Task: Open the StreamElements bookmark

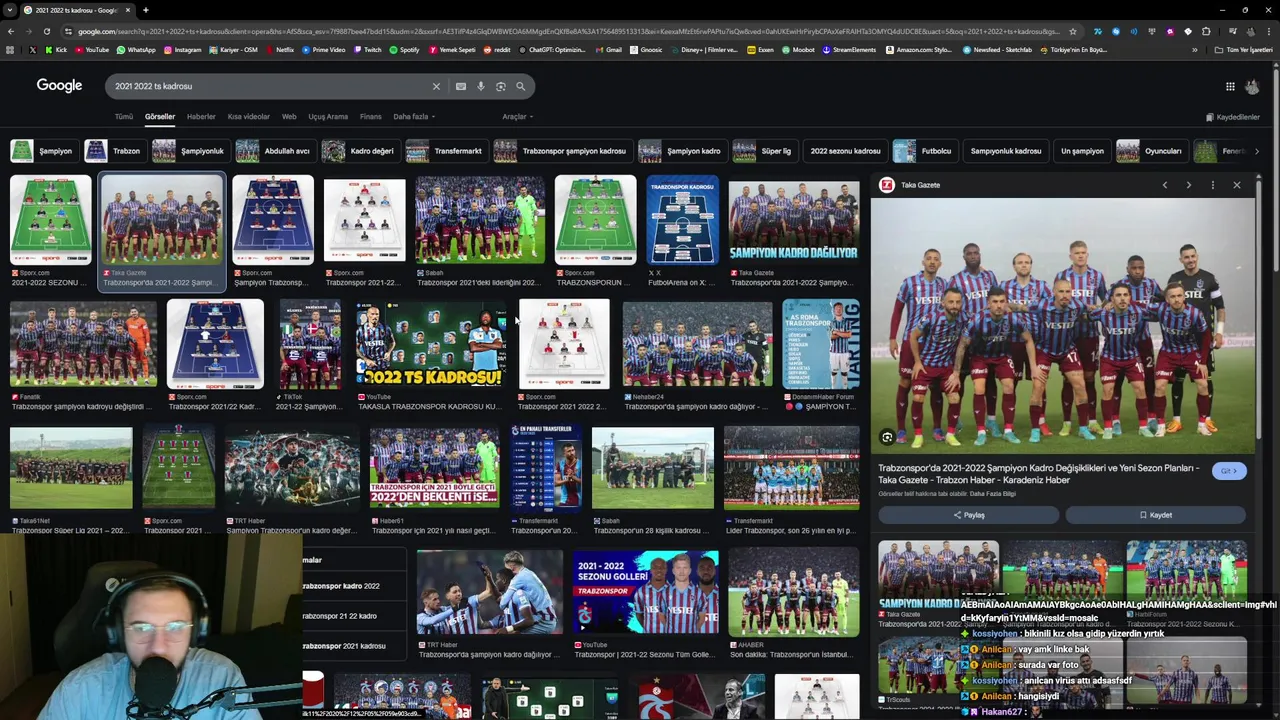Action: pyautogui.click(x=848, y=49)
